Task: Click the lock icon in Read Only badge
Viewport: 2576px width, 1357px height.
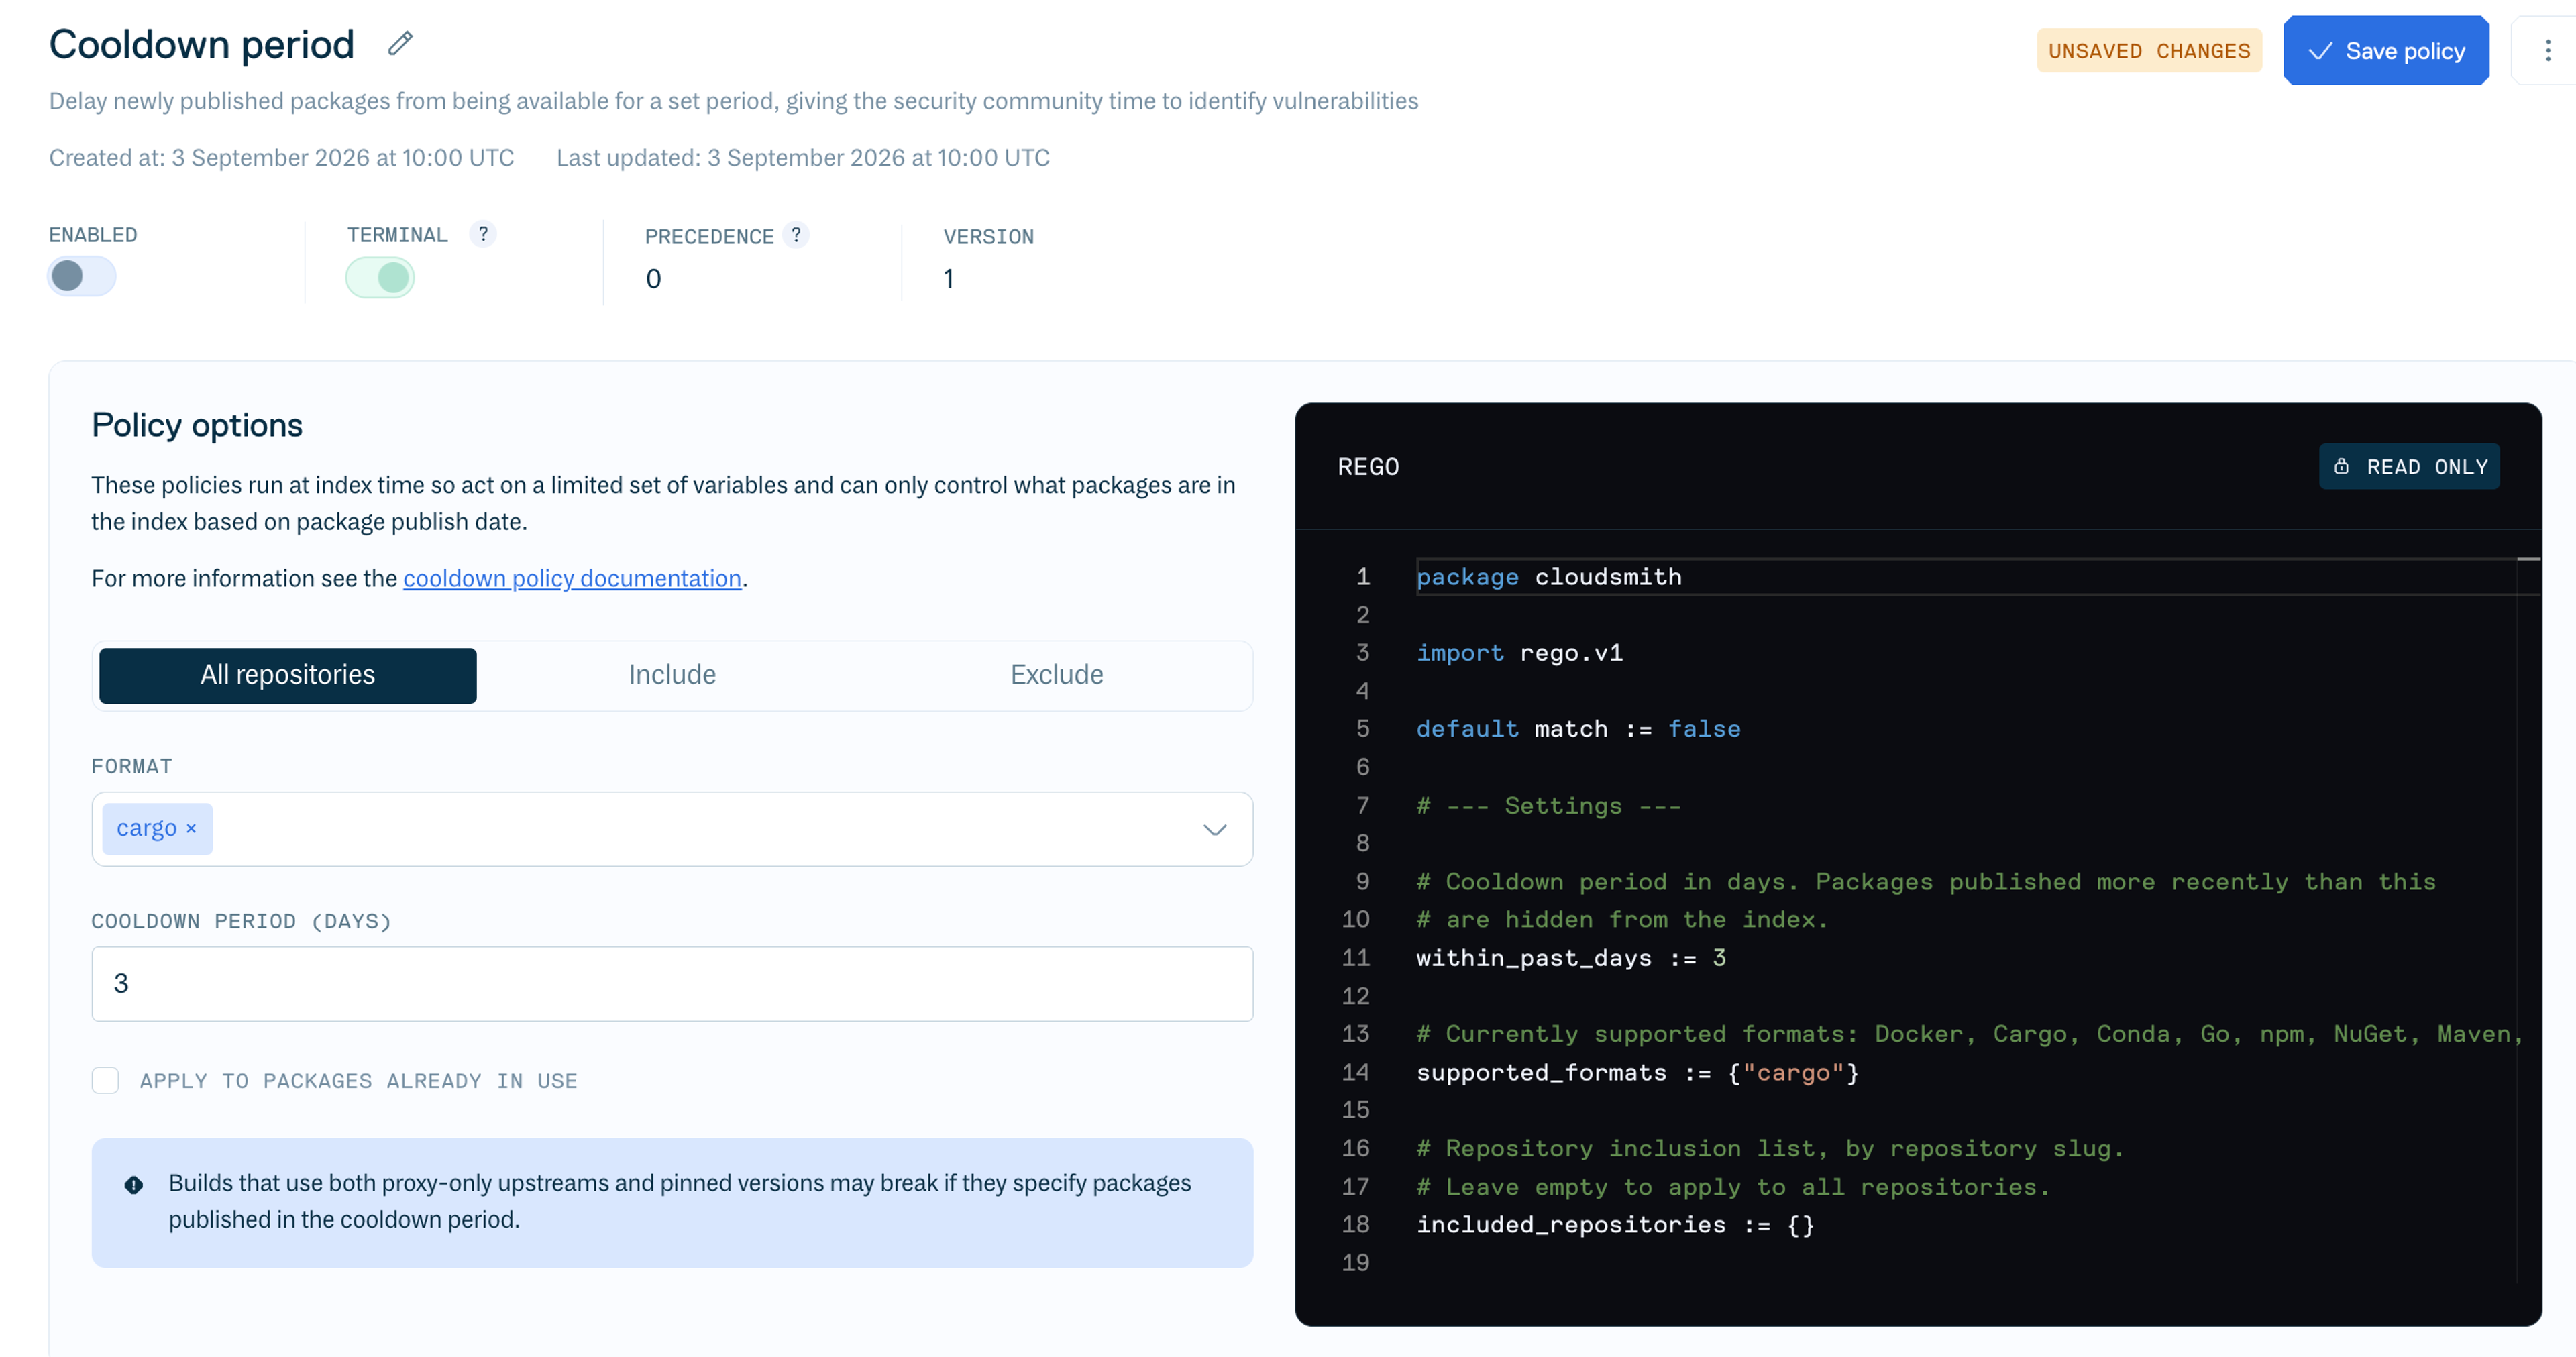Action: point(2341,466)
